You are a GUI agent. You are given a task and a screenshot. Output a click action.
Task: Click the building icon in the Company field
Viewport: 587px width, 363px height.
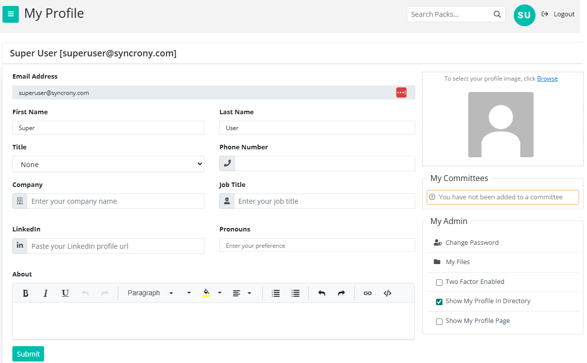coord(20,201)
